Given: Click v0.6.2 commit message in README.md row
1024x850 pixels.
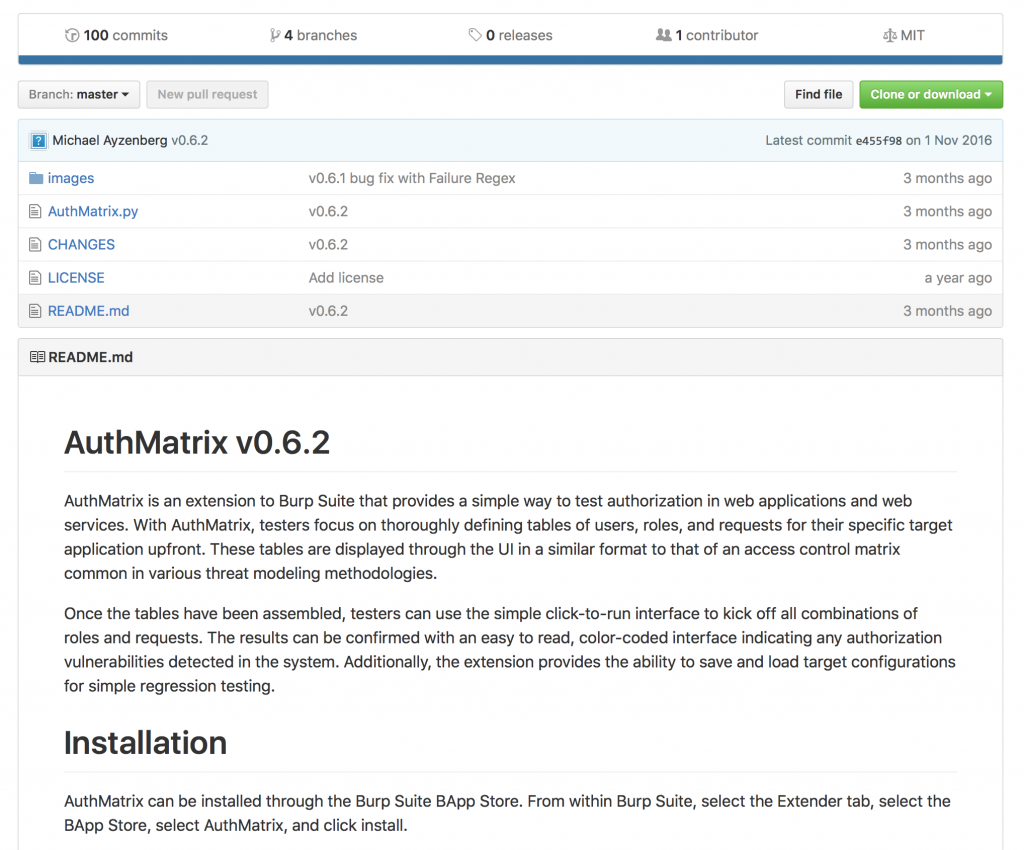Looking at the screenshot, I should (x=328, y=311).
